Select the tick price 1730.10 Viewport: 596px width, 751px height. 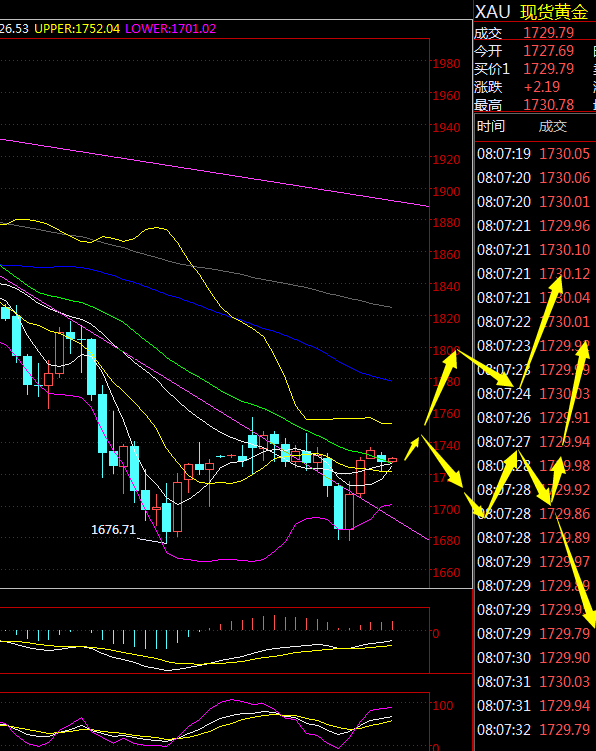click(x=565, y=250)
